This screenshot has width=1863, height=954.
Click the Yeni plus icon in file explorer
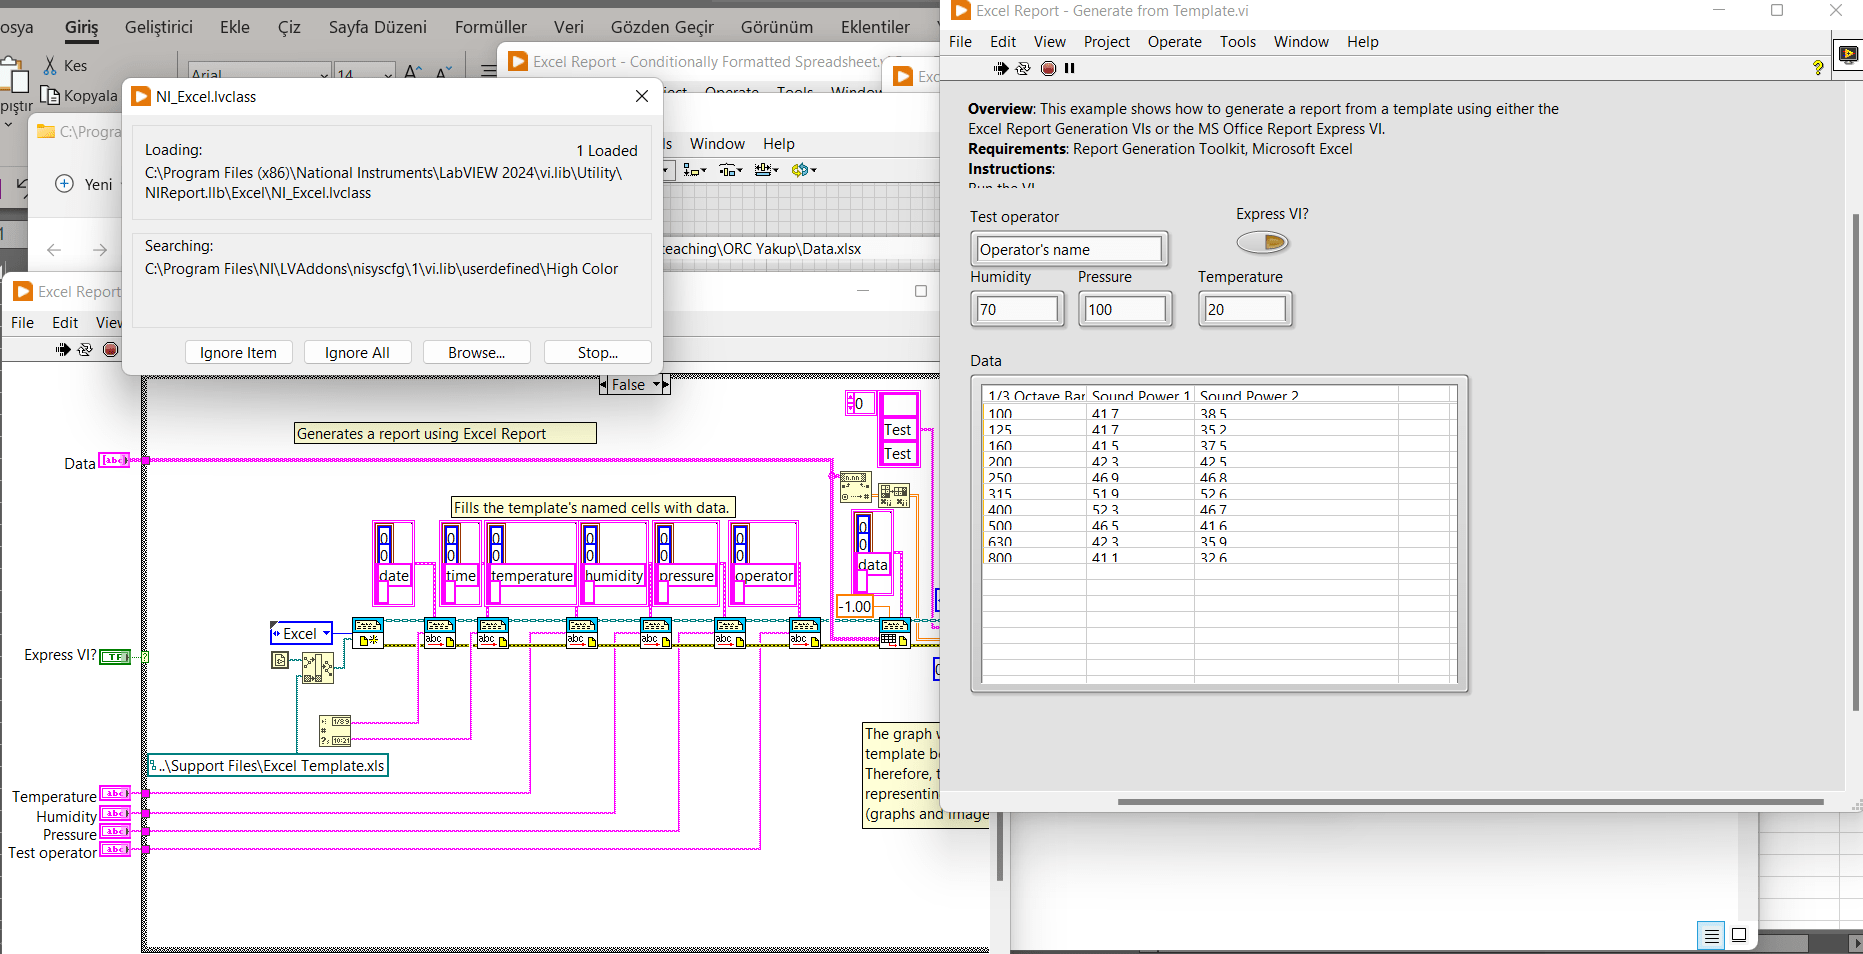pos(64,184)
